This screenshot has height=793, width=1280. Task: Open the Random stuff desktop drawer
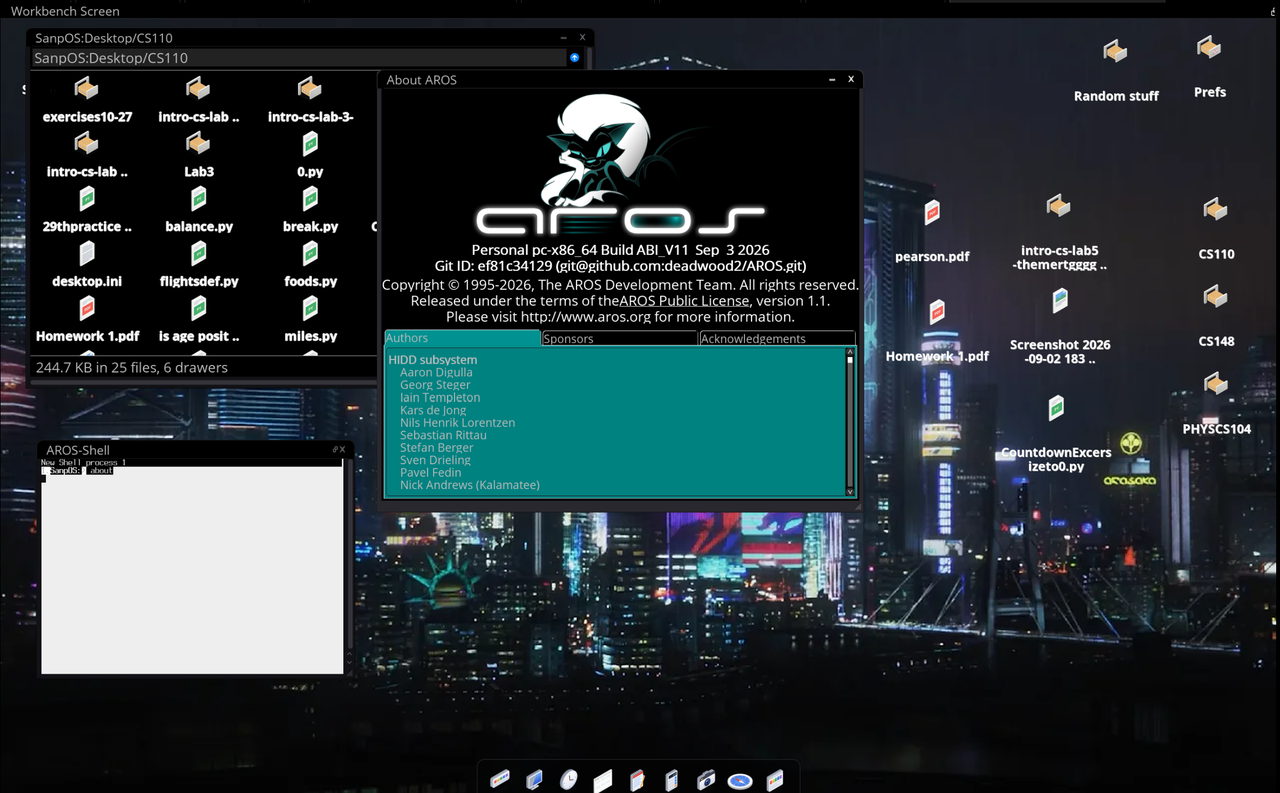point(1116,70)
